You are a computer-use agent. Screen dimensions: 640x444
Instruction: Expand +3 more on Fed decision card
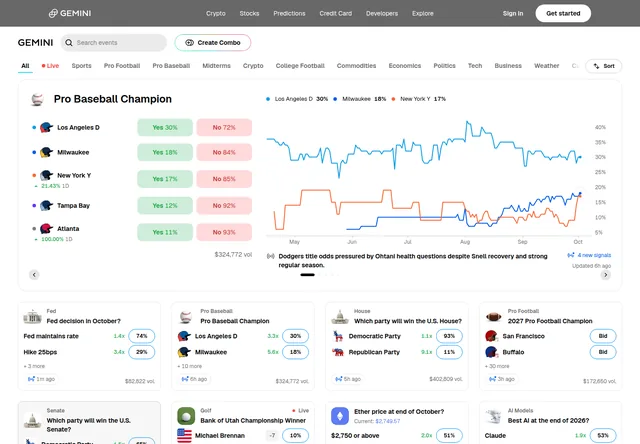click(34, 366)
